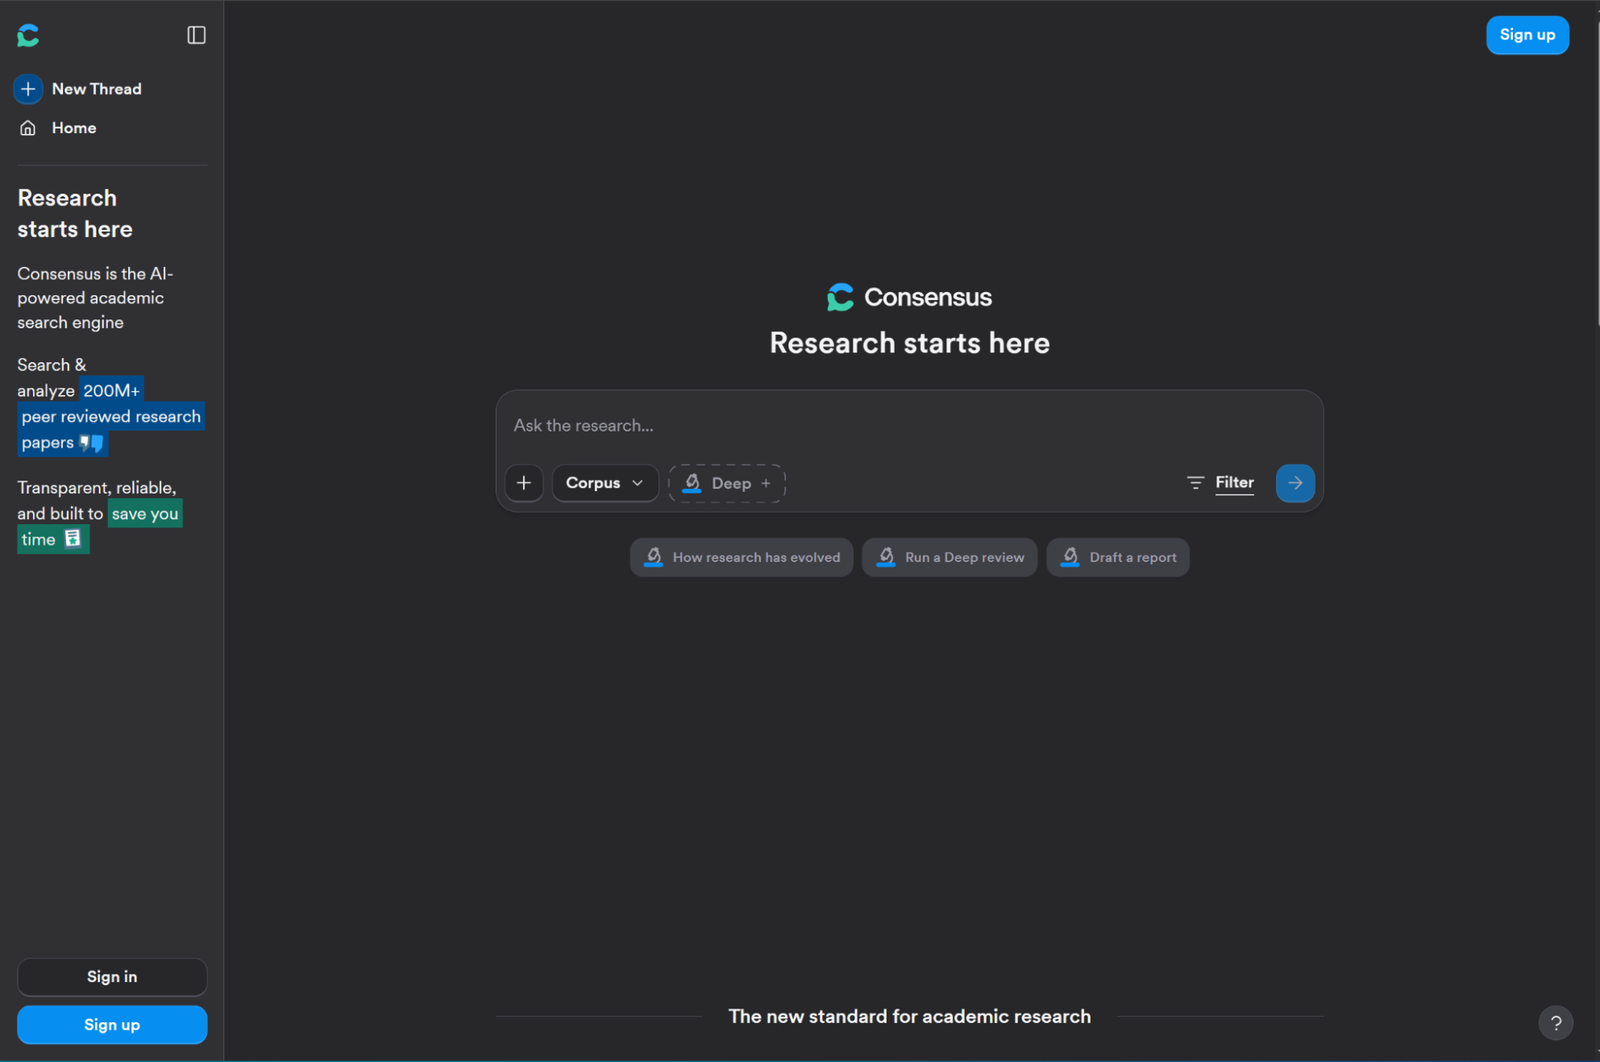The width and height of the screenshot is (1600, 1062).
Task: Focus the 'Ask the research...' input field
Action: [909, 426]
